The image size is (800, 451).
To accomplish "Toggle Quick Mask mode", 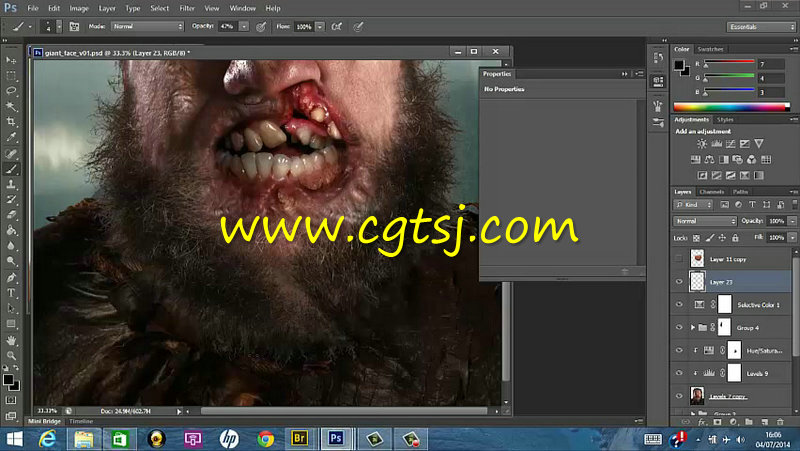I will (x=11, y=400).
